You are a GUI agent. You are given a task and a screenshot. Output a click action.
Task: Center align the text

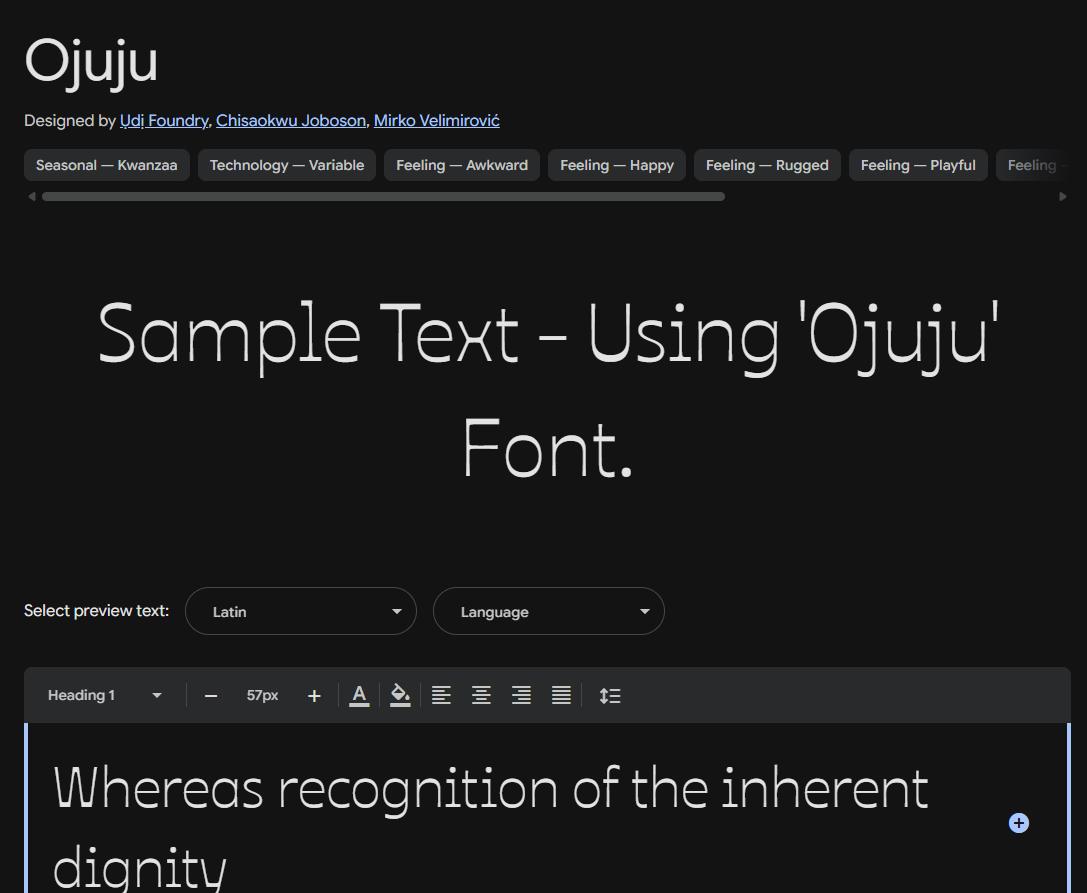(482, 695)
